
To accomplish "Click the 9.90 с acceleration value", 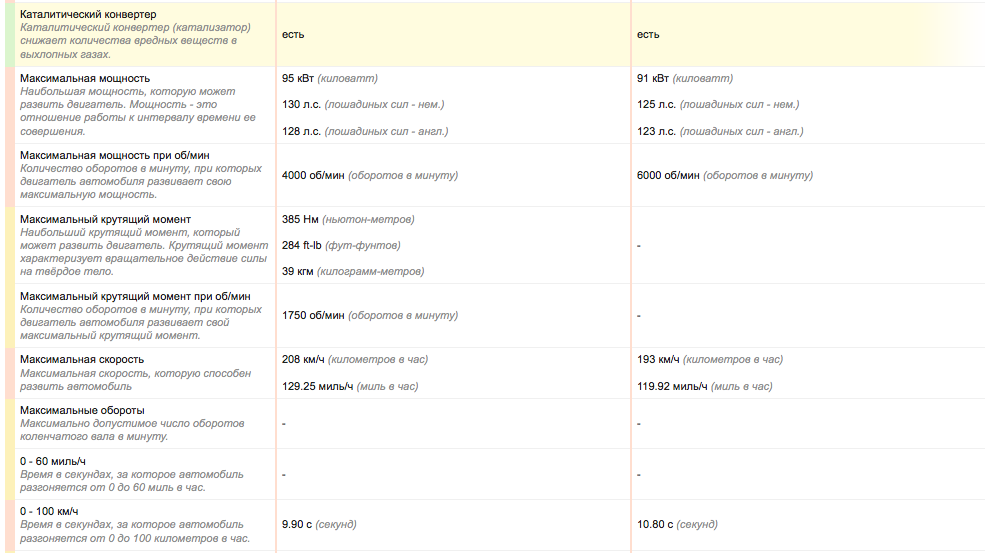I will (x=297, y=524).
